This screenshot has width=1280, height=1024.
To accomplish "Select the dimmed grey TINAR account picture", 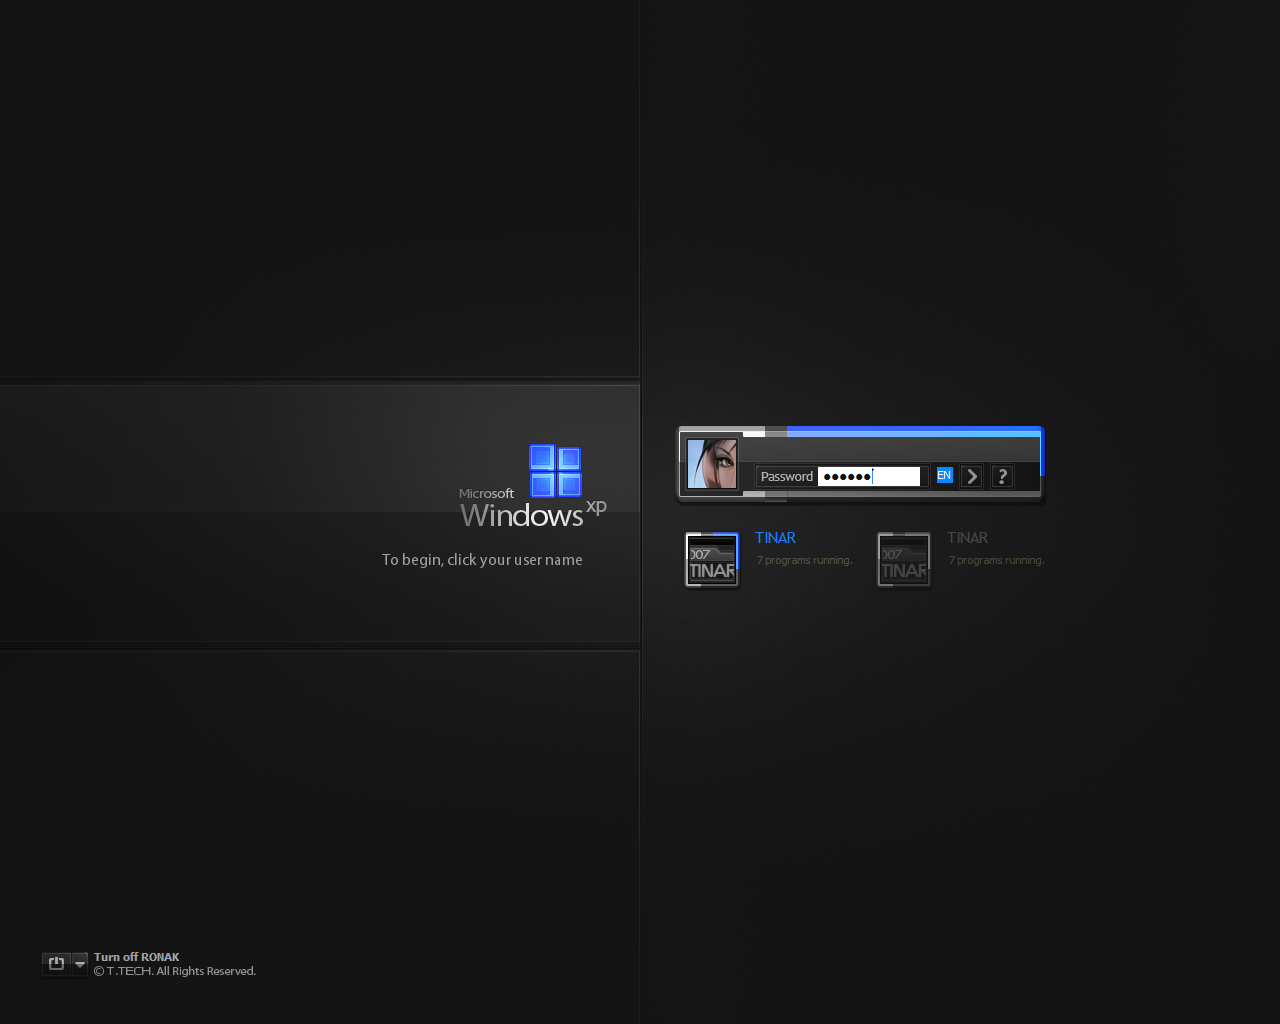I will pos(904,560).
